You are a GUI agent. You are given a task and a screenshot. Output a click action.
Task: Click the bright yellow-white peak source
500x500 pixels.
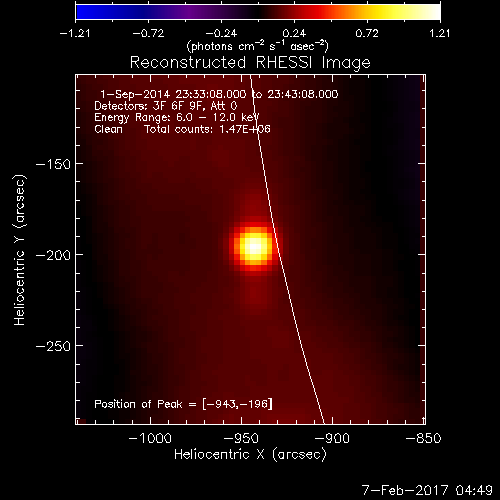click(x=255, y=247)
